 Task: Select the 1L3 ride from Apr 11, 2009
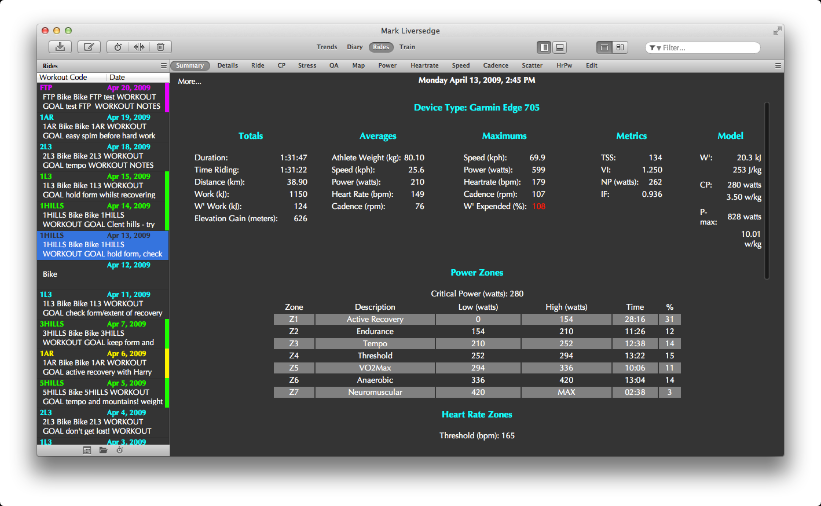(x=102, y=304)
